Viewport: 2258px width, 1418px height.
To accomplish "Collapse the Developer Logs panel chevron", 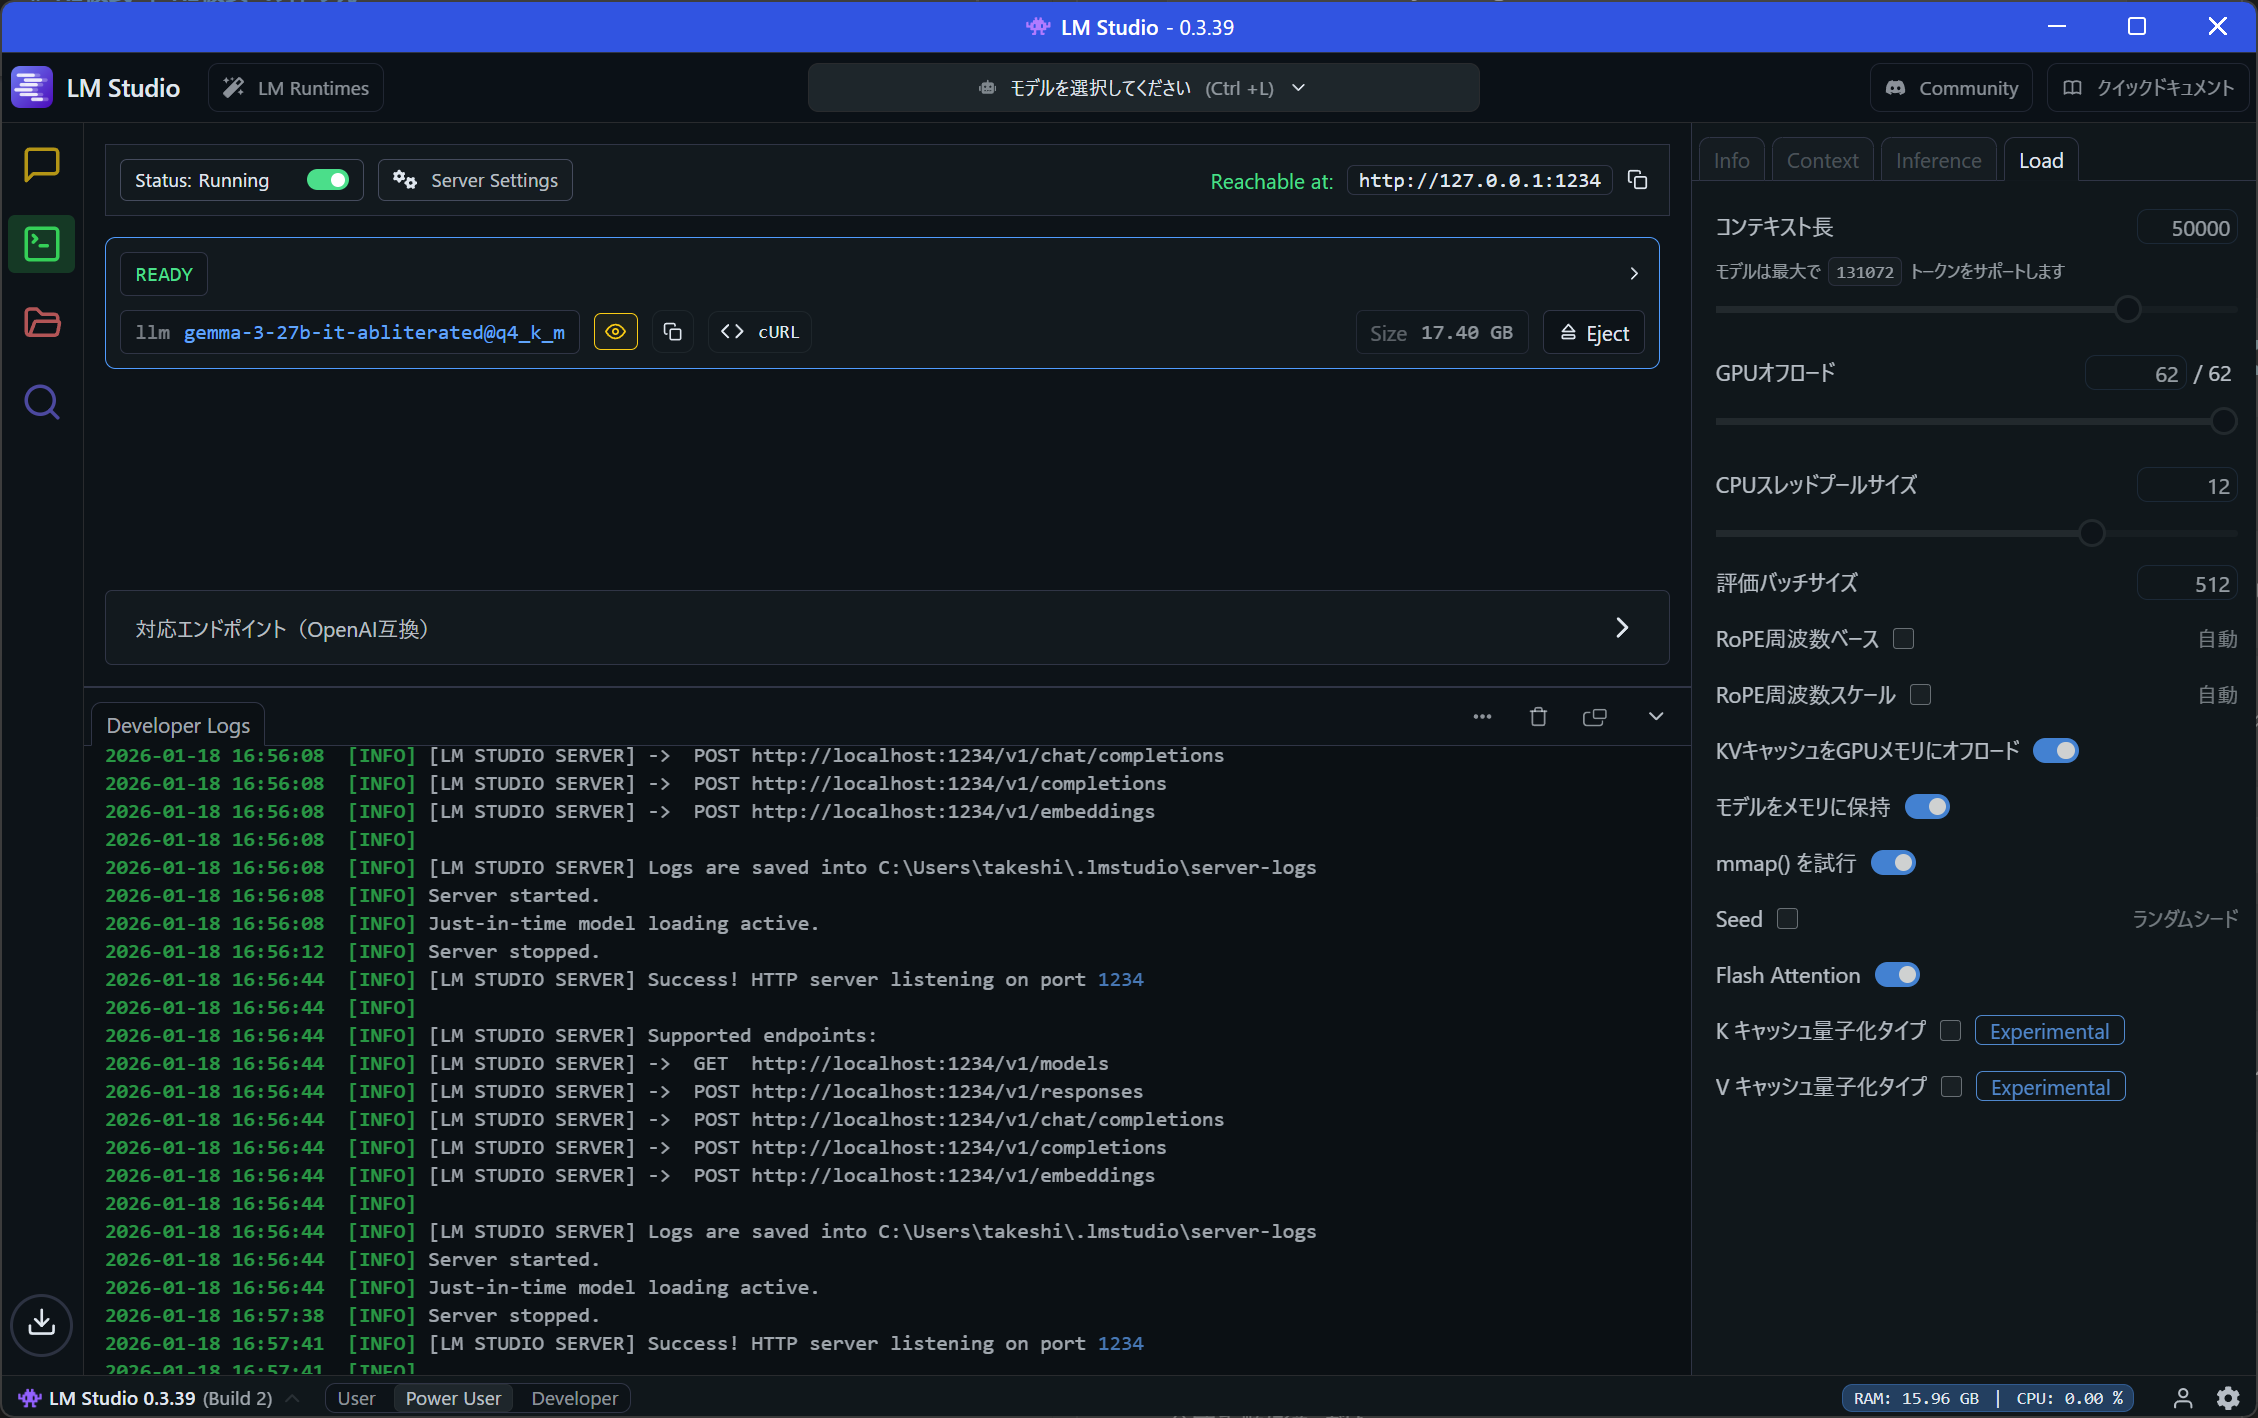I will point(1656,716).
